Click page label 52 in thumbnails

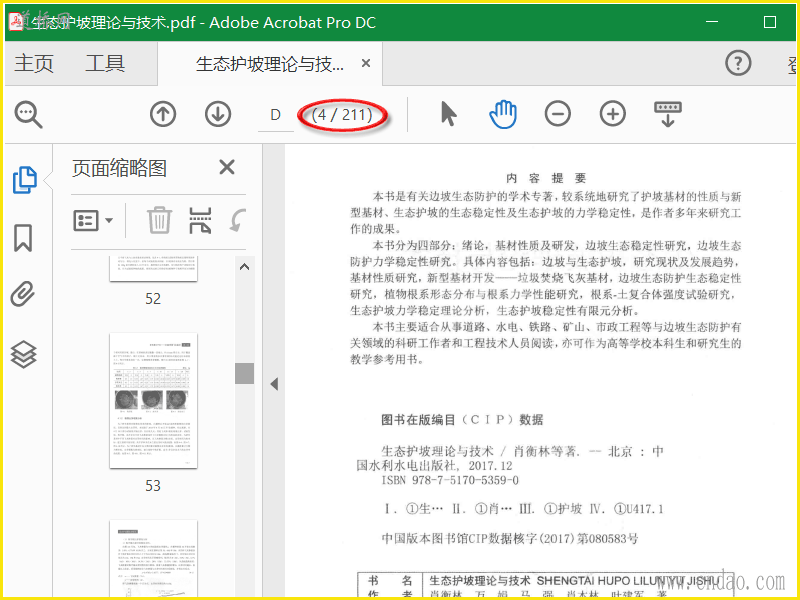[153, 298]
